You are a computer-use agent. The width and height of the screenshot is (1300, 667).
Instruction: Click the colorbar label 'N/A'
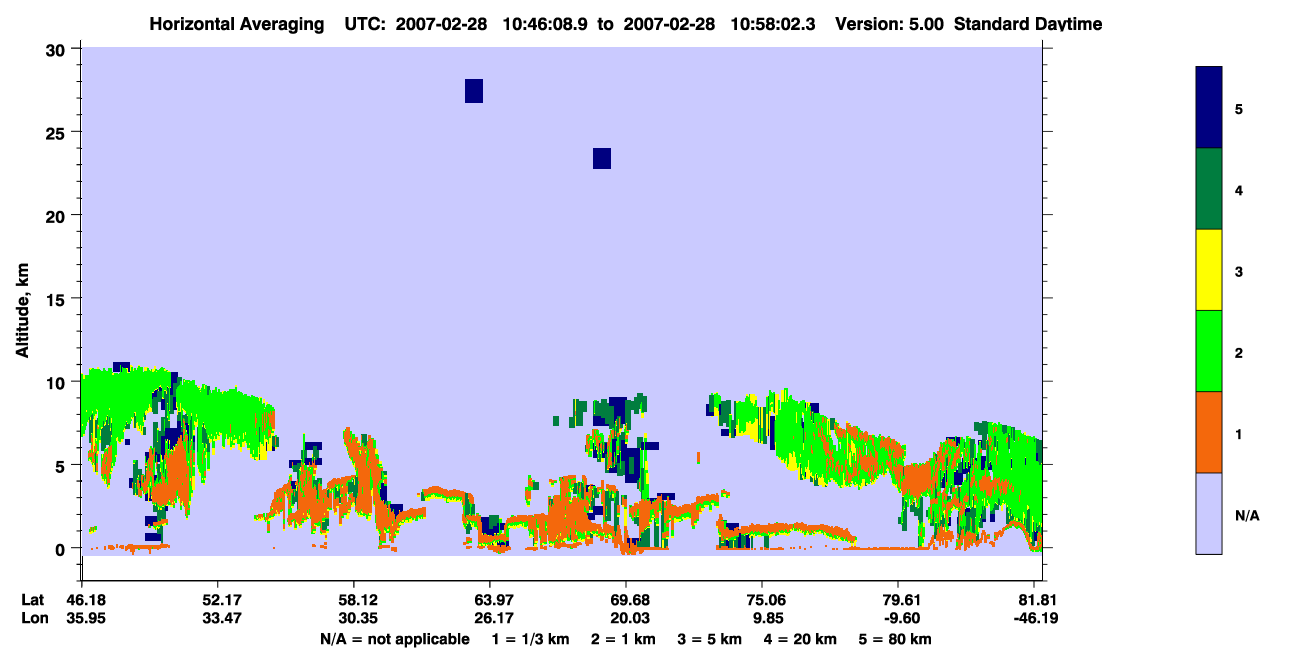tap(1246, 516)
